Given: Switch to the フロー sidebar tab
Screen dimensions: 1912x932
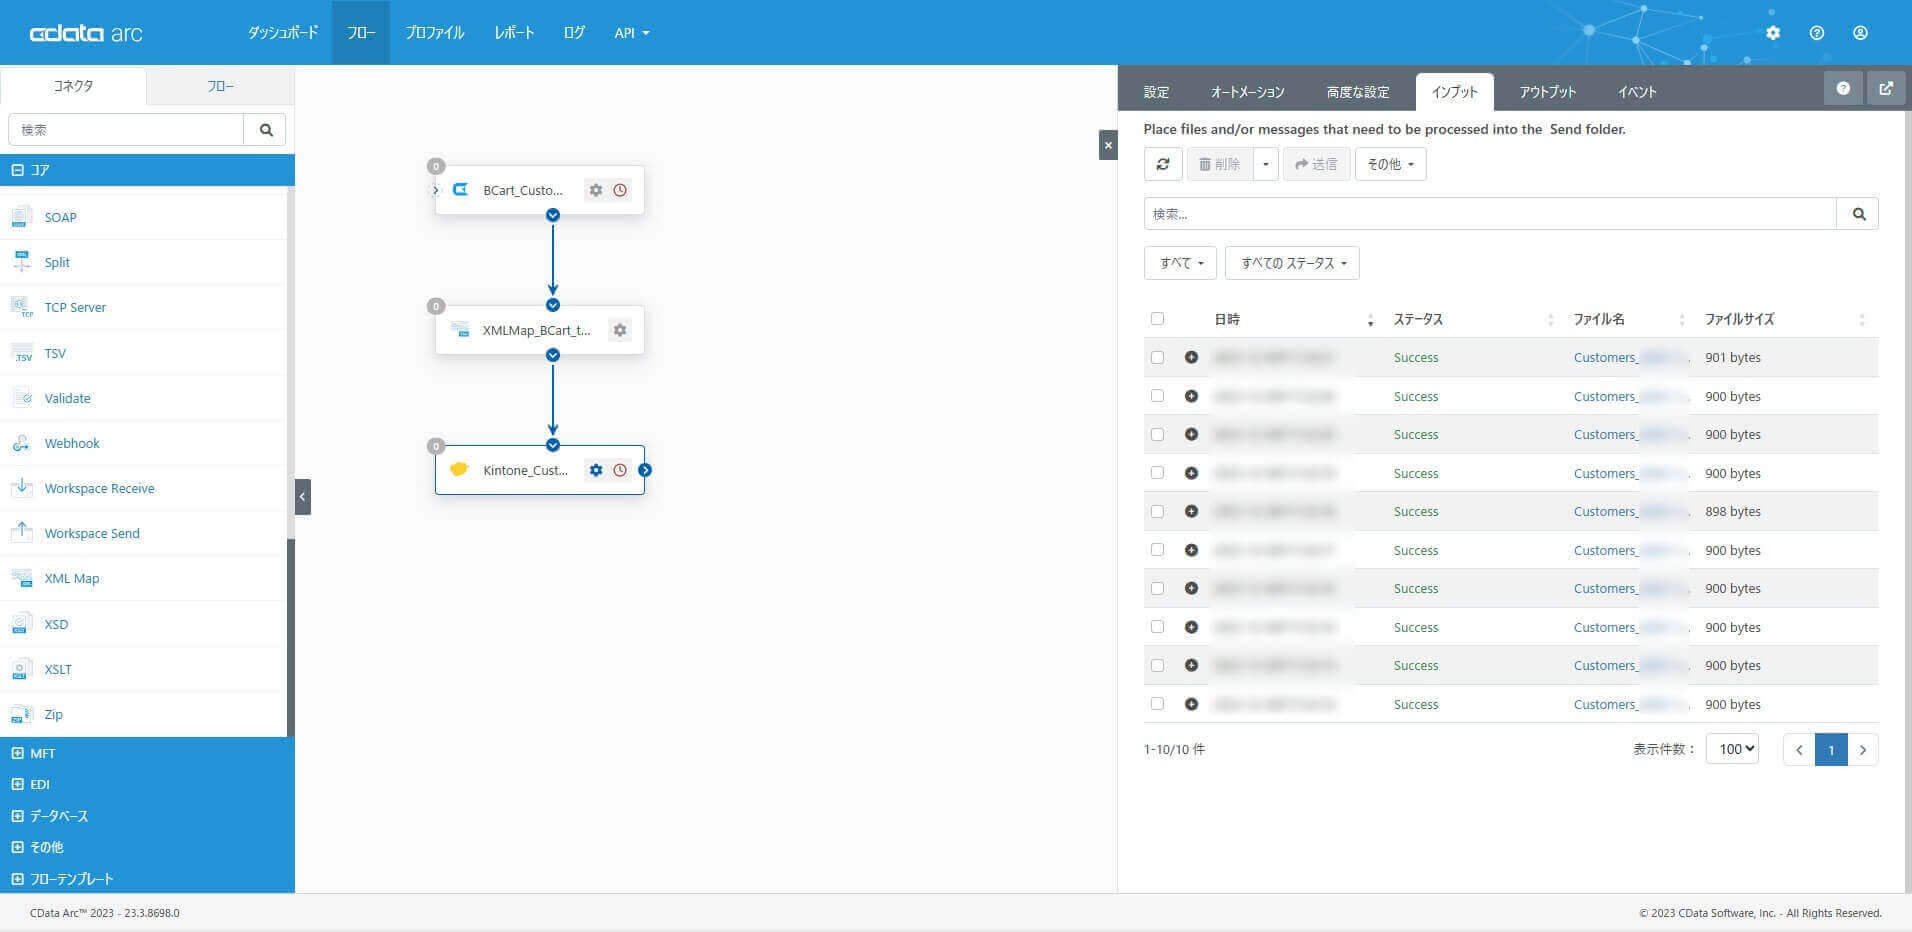Looking at the screenshot, I should 221,87.
